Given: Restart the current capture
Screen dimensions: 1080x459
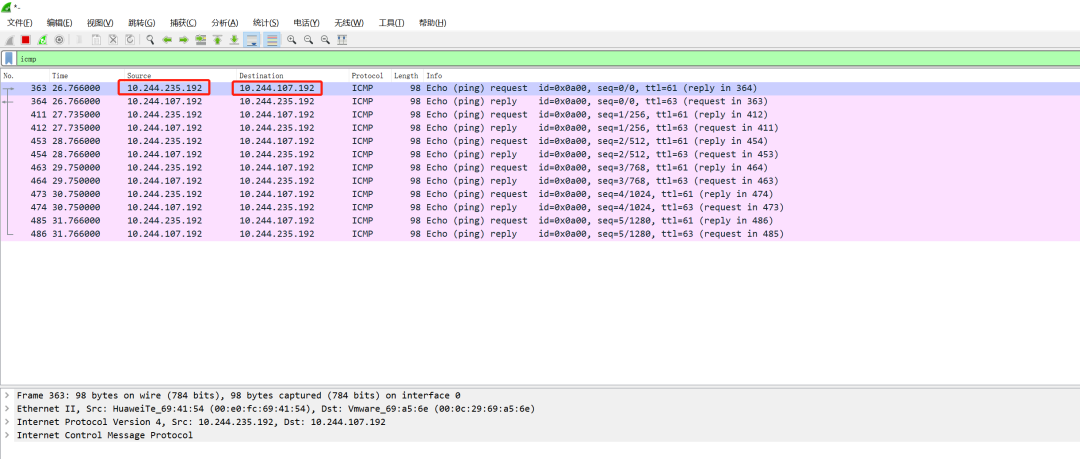Looking at the screenshot, I should (x=43, y=40).
